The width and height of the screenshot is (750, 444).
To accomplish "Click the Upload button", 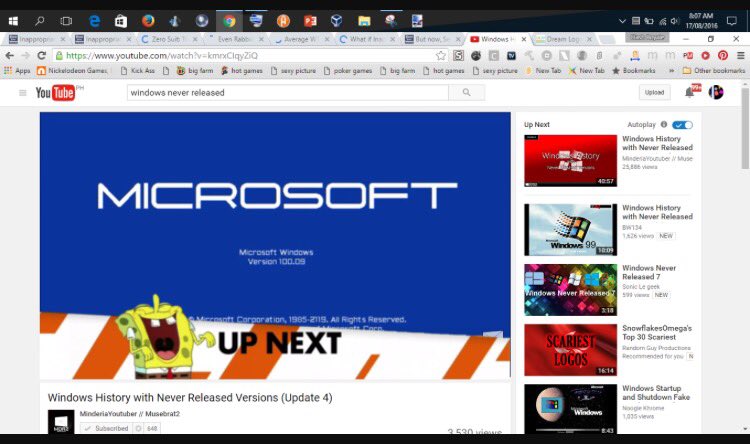I will pyautogui.click(x=654, y=92).
